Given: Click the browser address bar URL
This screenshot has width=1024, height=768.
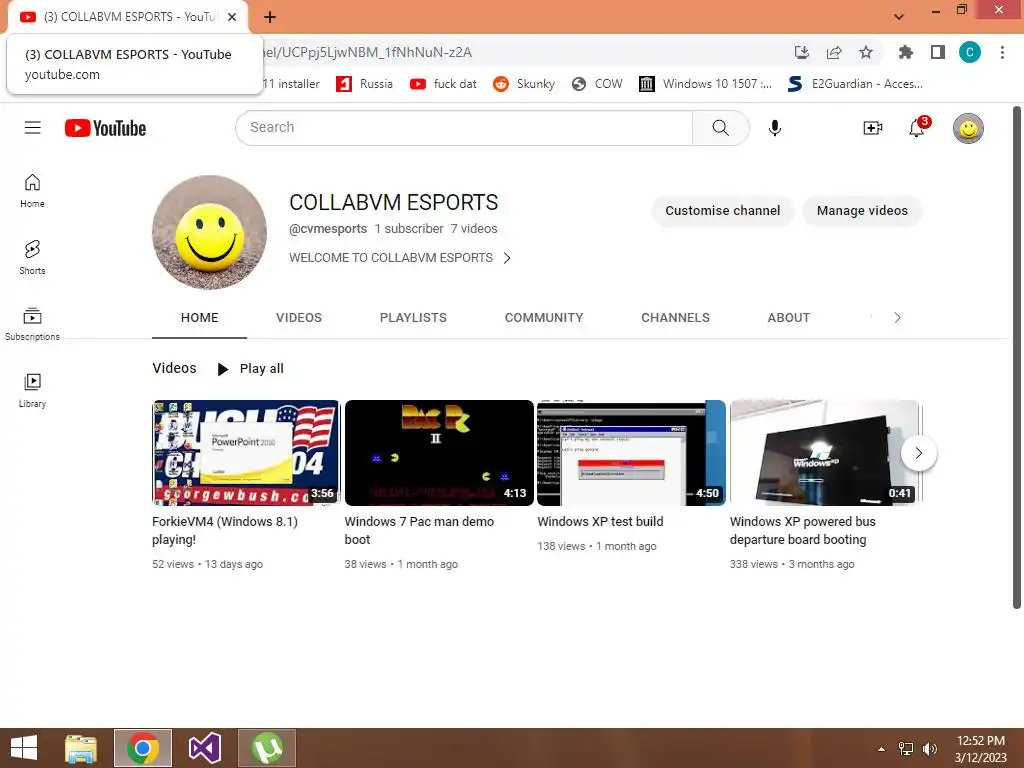Looking at the screenshot, I should pos(367,52).
